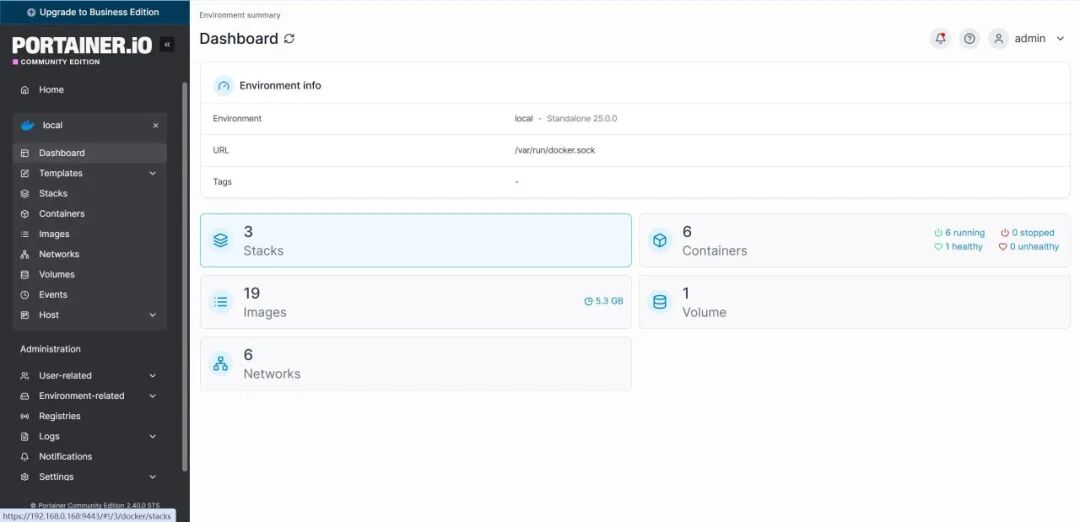Open the admin account dropdown arrow

coord(1060,39)
